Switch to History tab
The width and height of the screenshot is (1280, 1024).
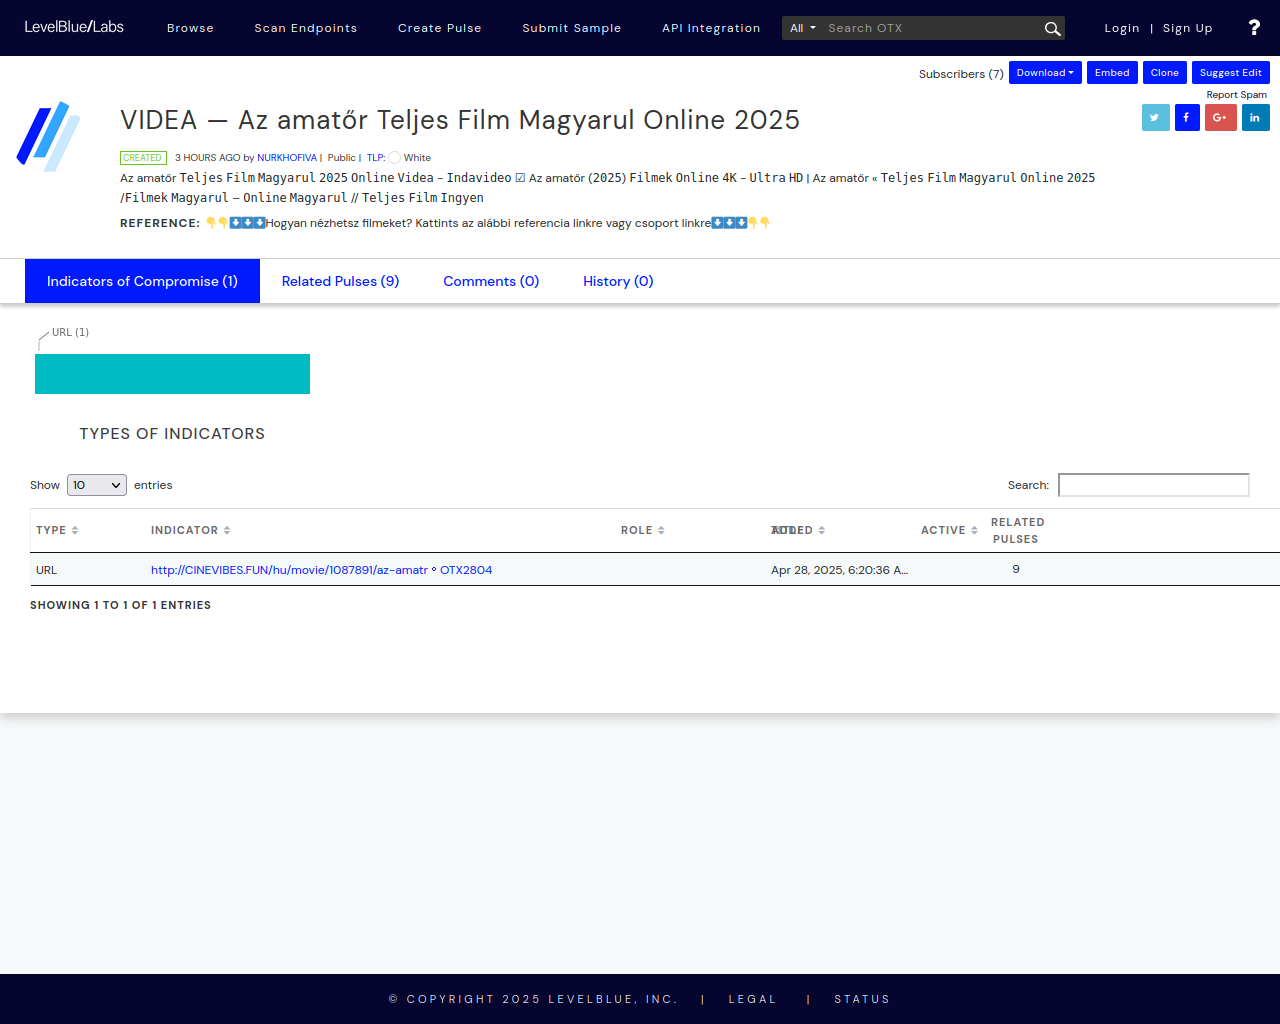(618, 281)
